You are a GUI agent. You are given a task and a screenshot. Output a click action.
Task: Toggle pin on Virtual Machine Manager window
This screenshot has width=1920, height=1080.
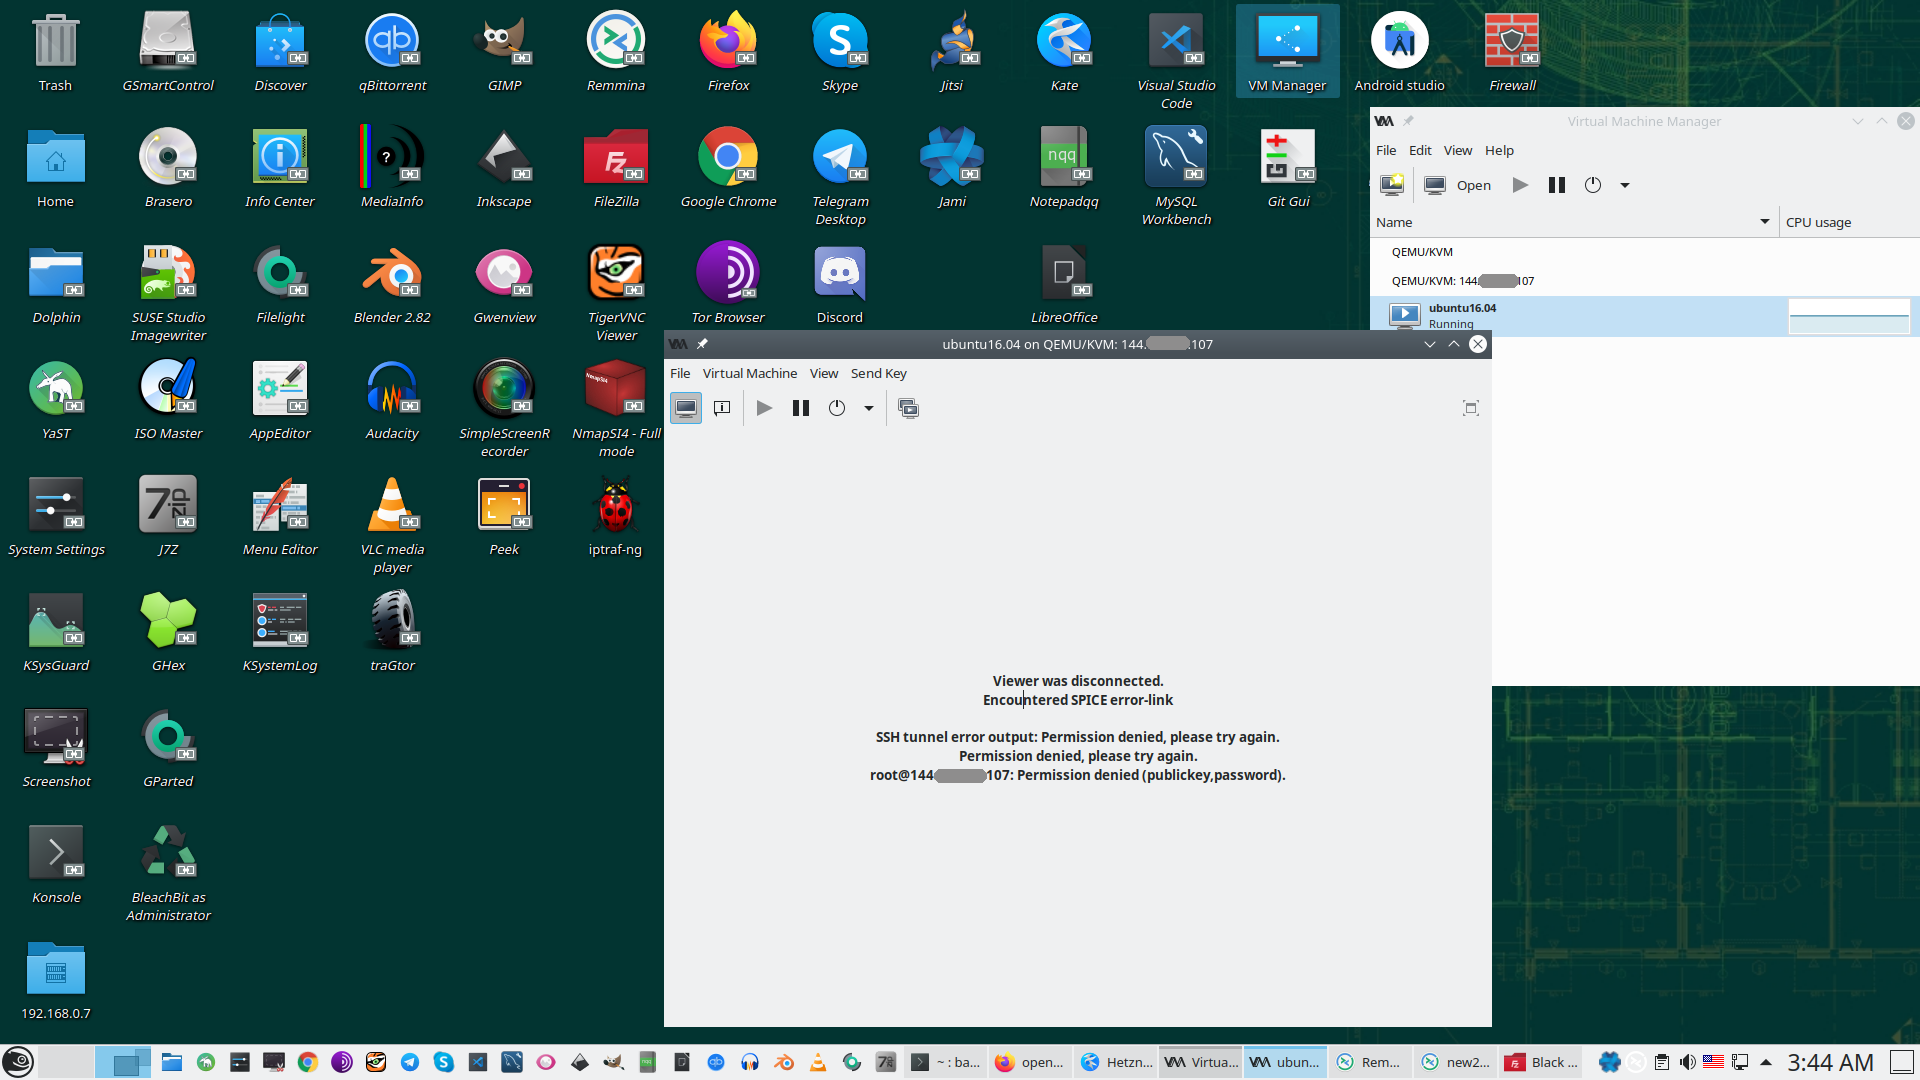pyautogui.click(x=1408, y=121)
